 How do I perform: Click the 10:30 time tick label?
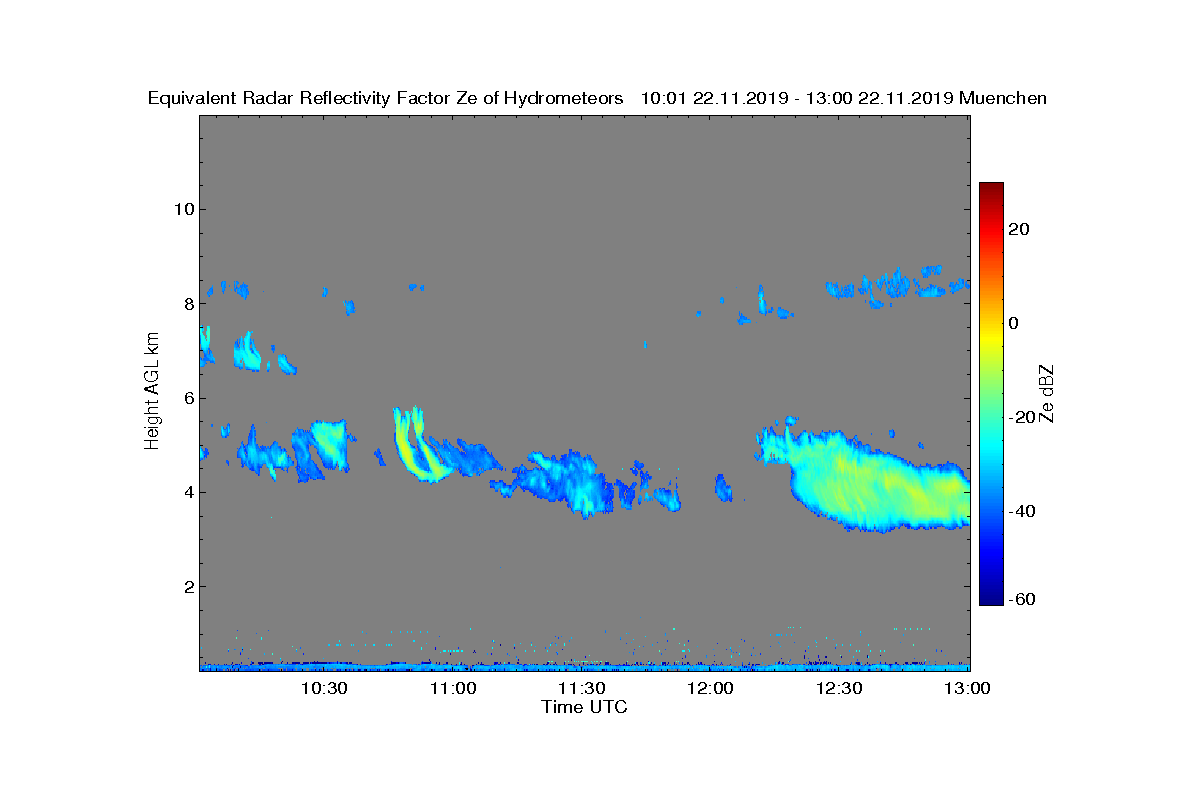[x=323, y=688]
